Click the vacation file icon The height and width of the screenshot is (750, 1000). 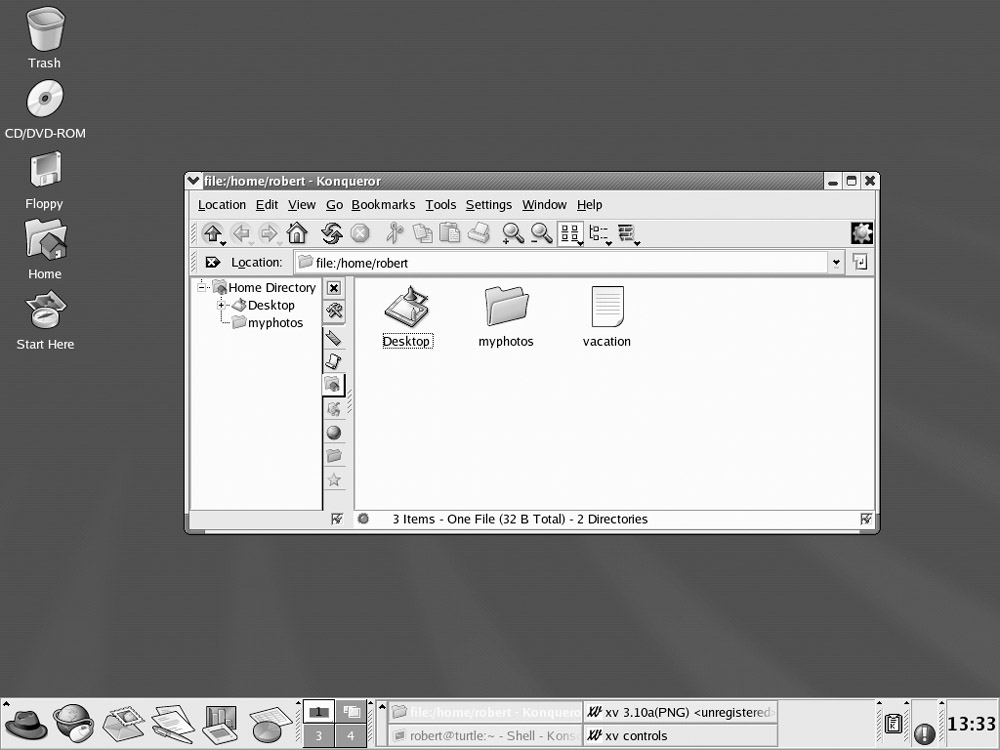click(607, 308)
